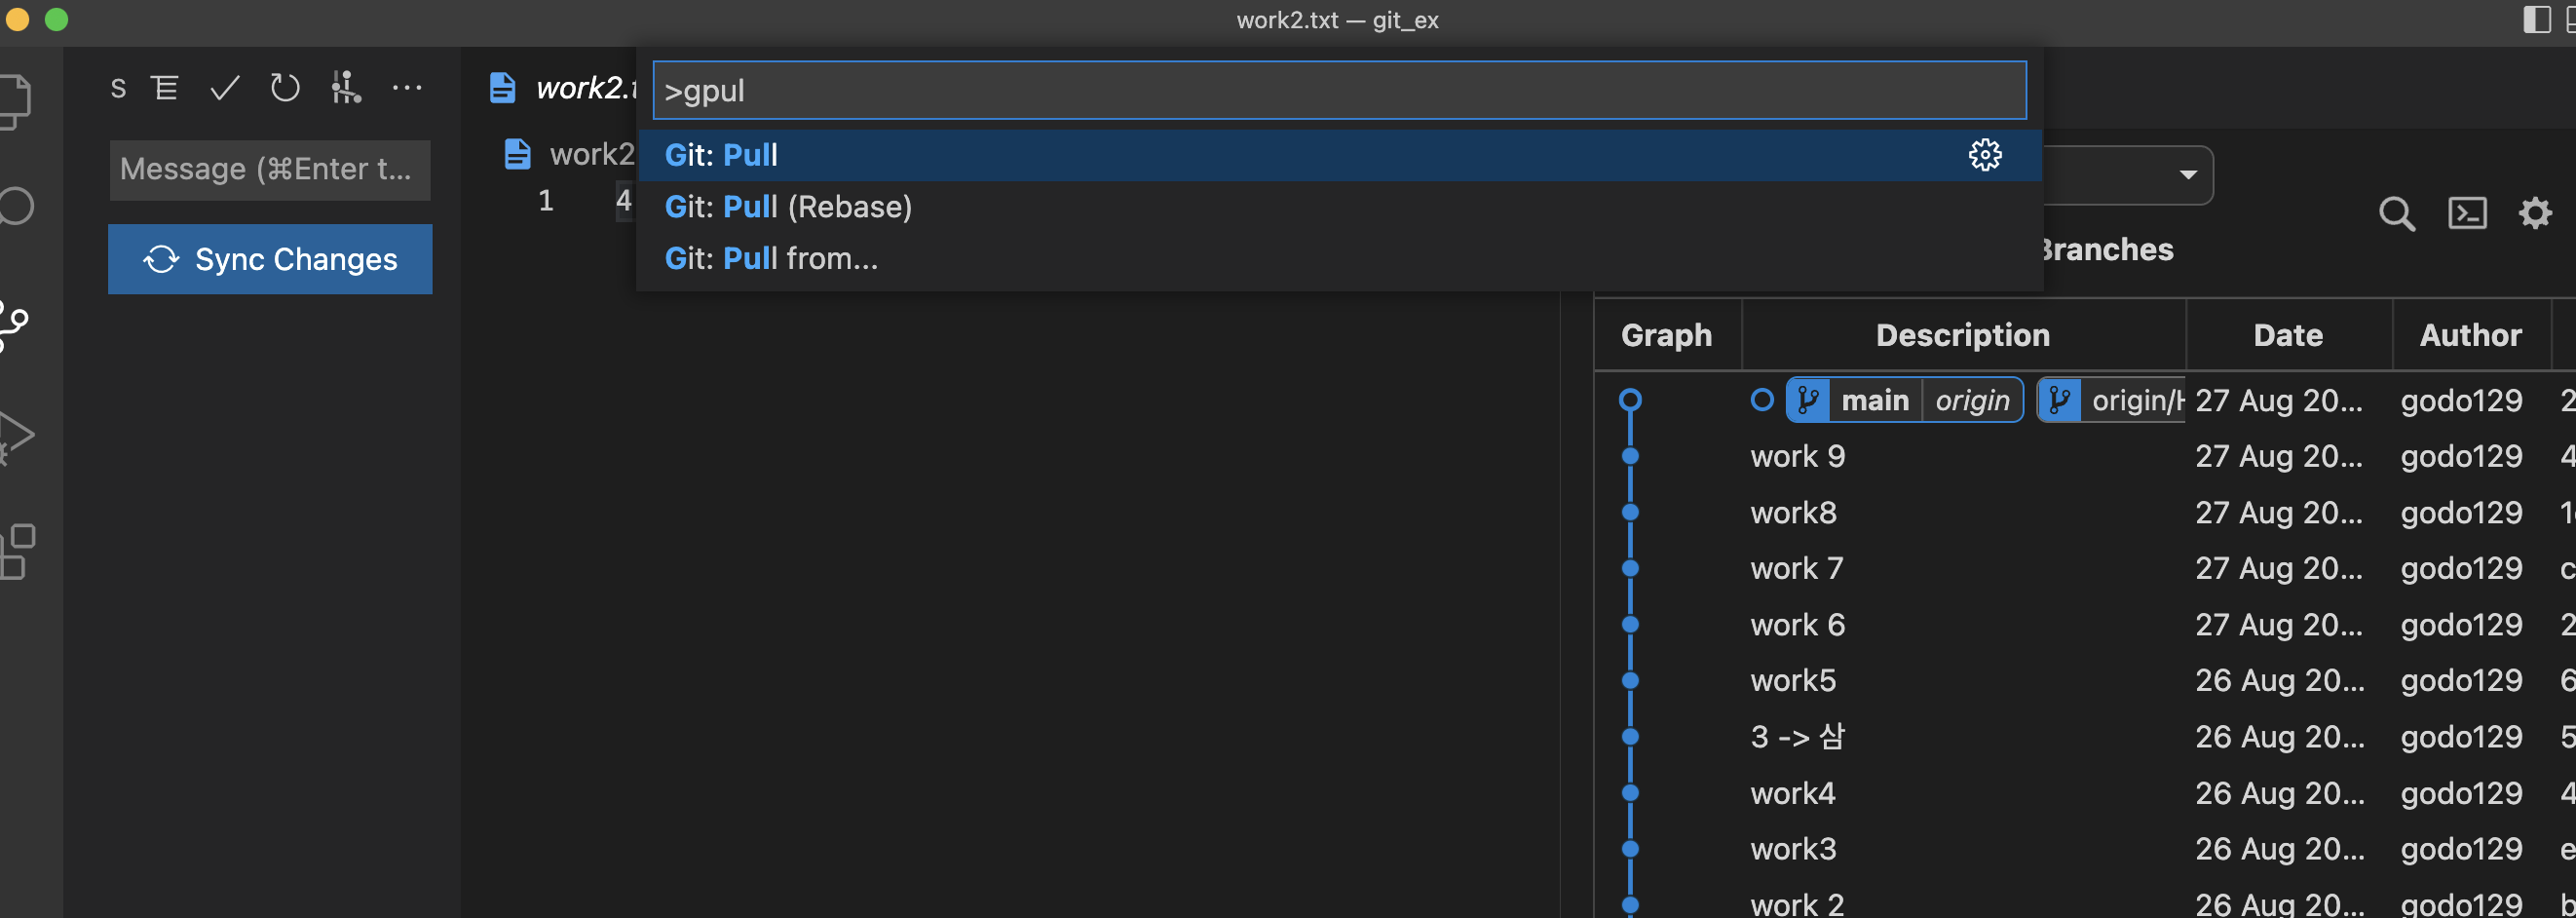Image resolution: width=2576 pixels, height=918 pixels.
Task: Click the commit message input field
Action: coord(268,169)
